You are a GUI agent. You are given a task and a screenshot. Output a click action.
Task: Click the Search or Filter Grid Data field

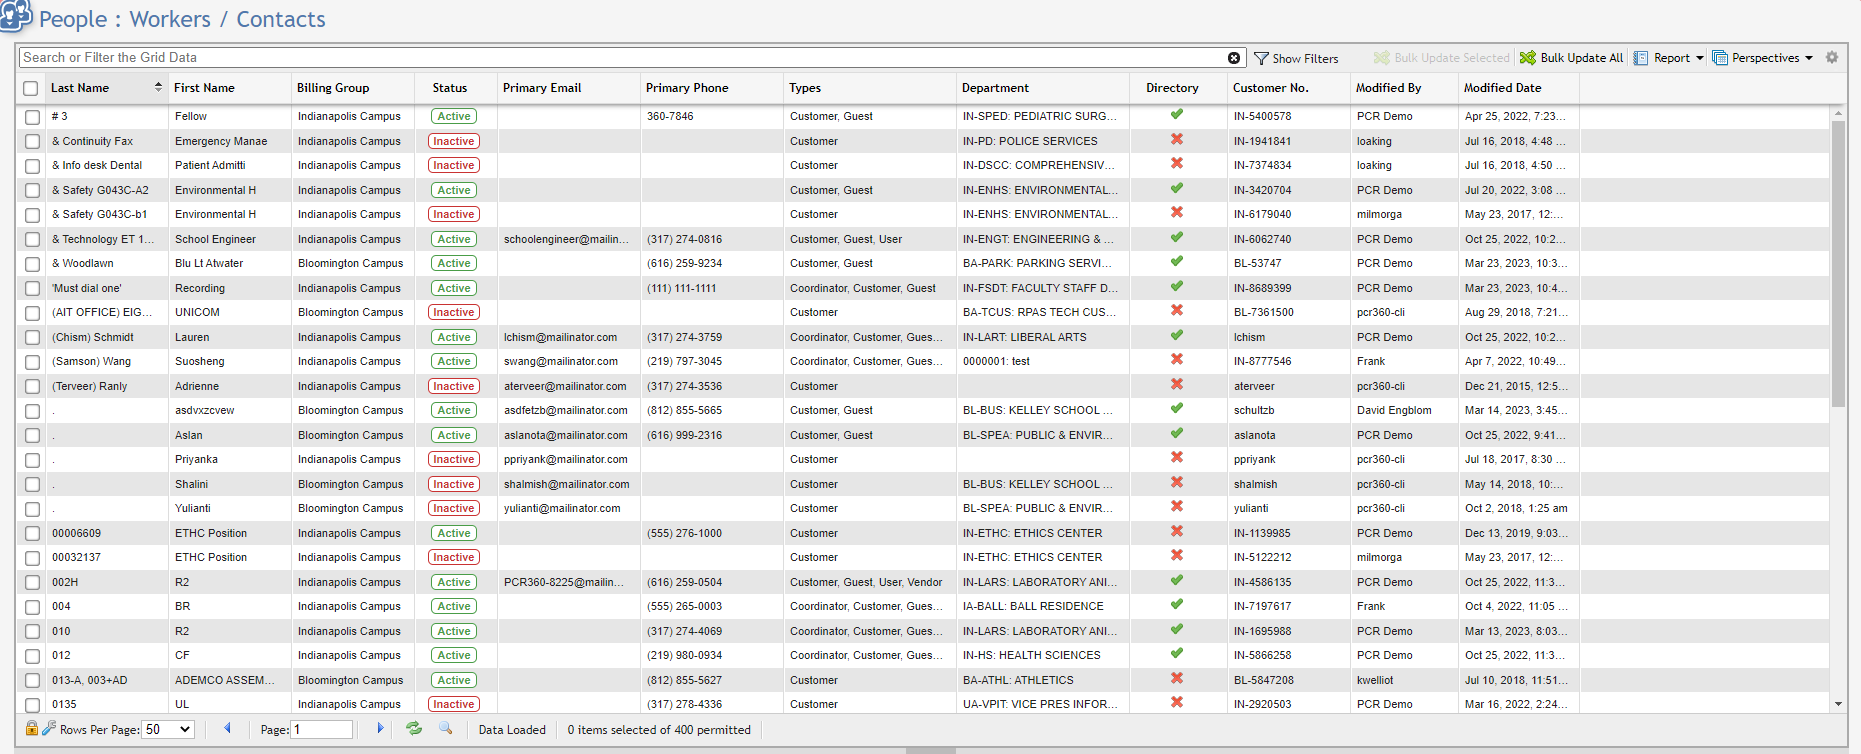(x=620, y=58)
